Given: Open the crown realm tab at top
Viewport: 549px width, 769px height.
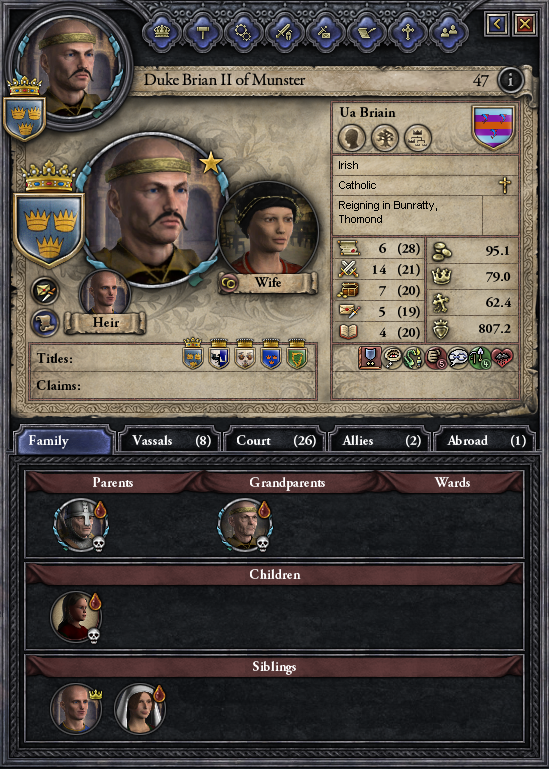Looking at the screenshot, I should (x=162, y=32).
